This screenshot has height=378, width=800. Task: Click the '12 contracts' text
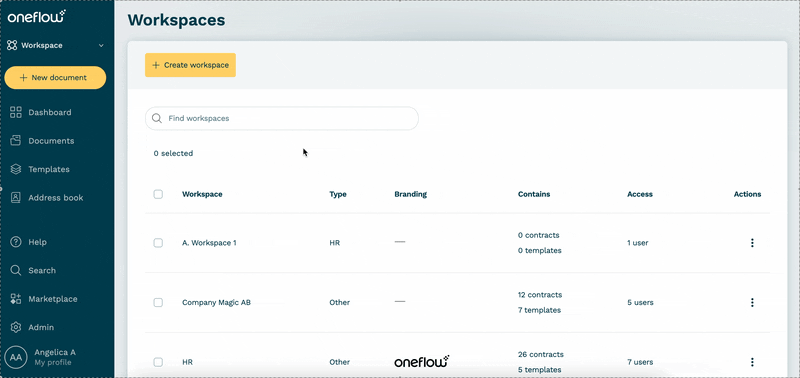[540, 295]
